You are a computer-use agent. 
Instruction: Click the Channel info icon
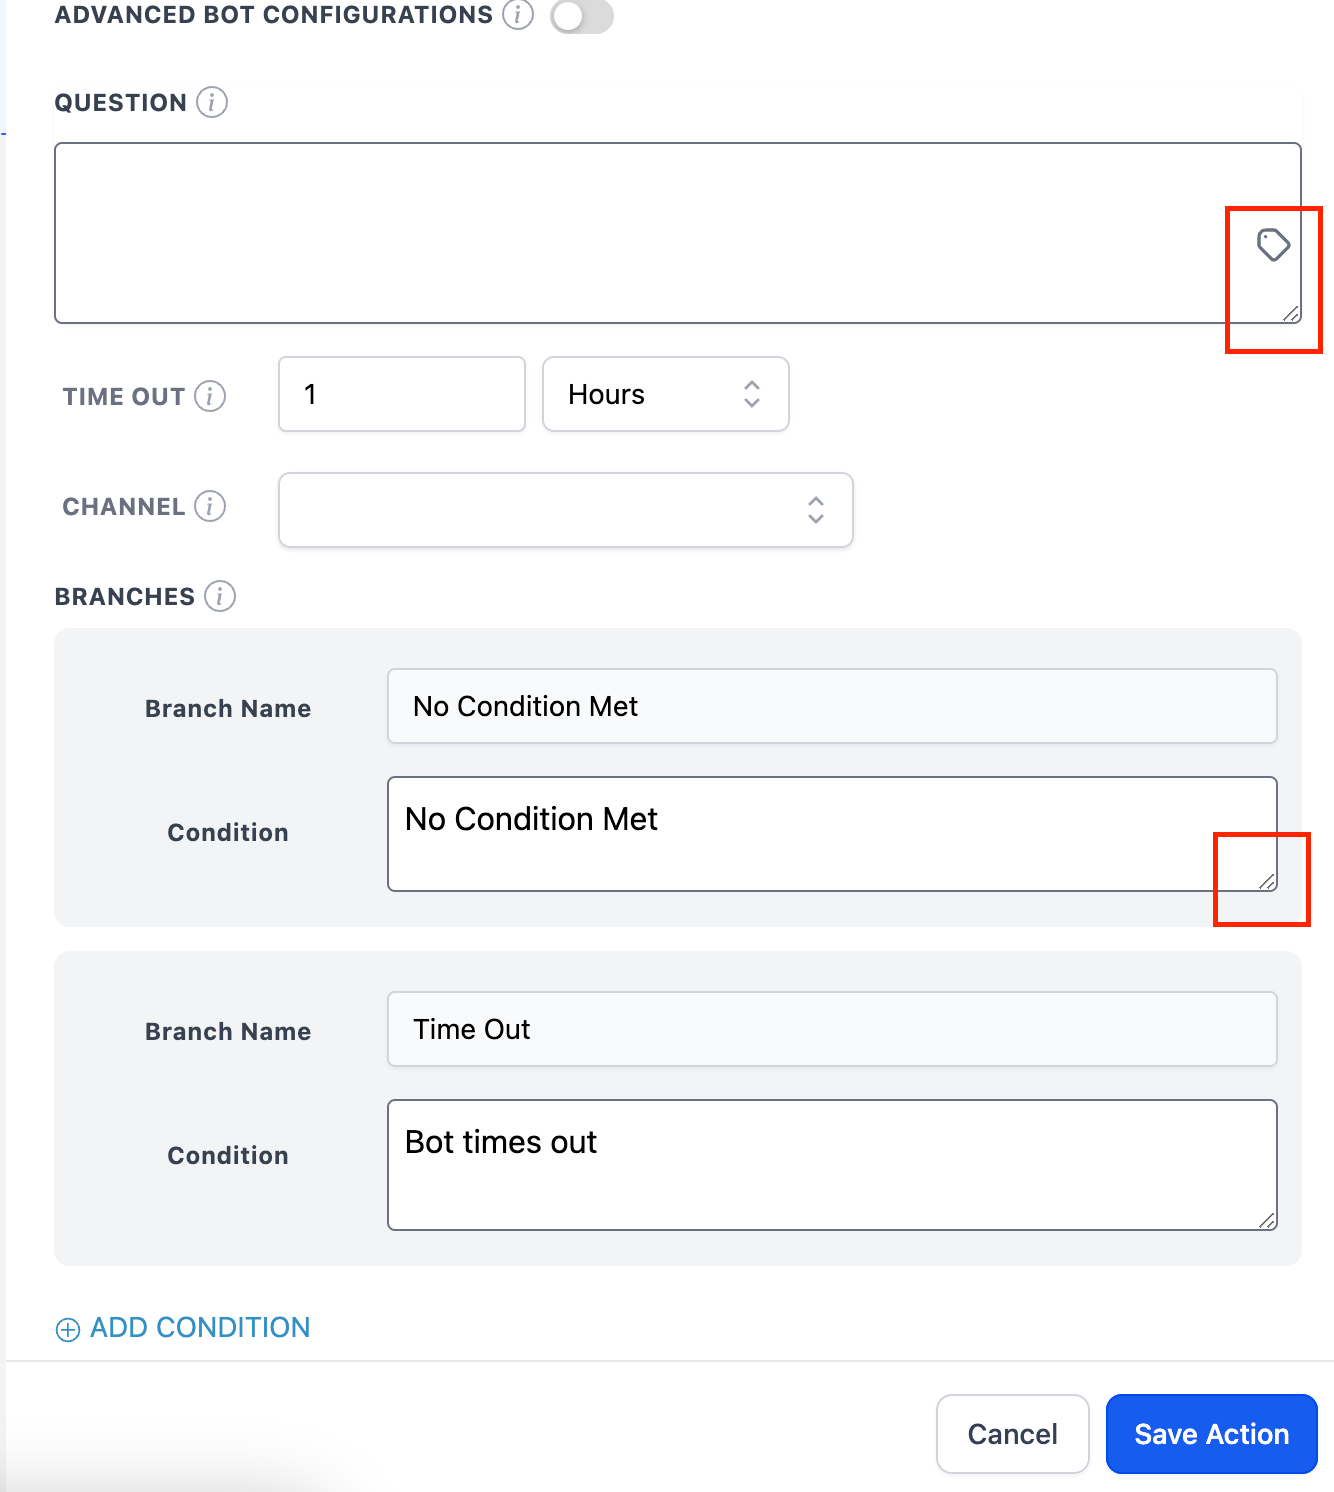click(x=210, y=506)
